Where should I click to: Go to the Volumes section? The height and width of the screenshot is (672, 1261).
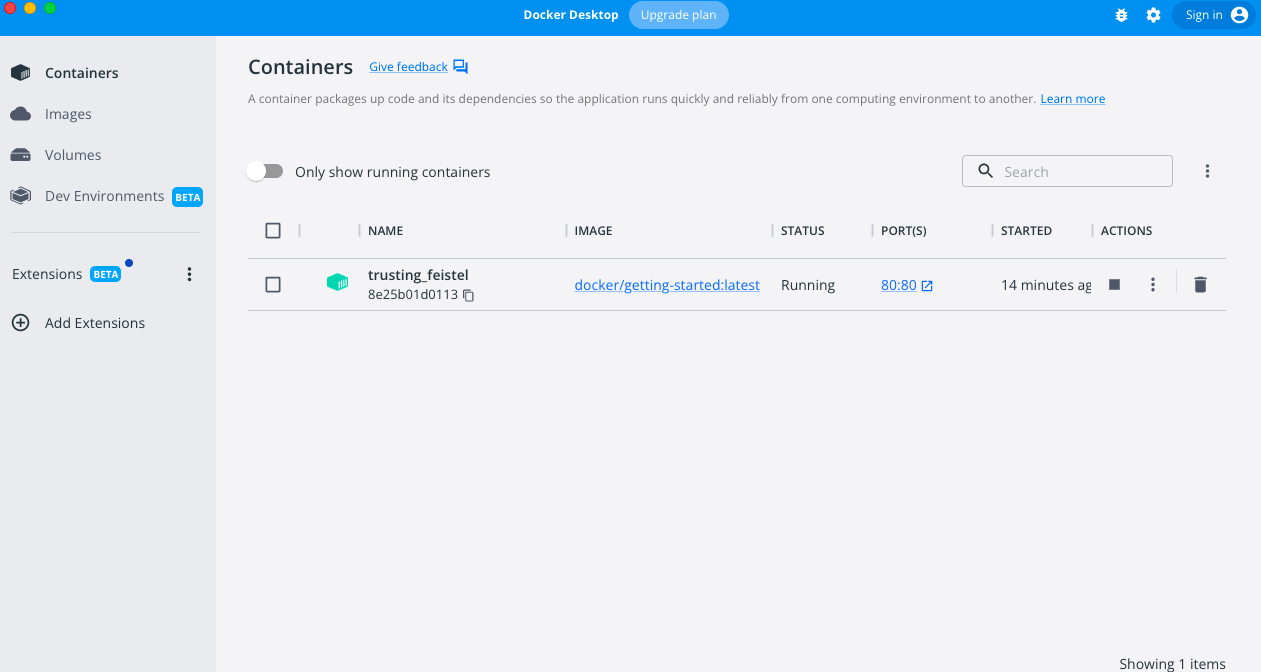click(x=108, y=155)
